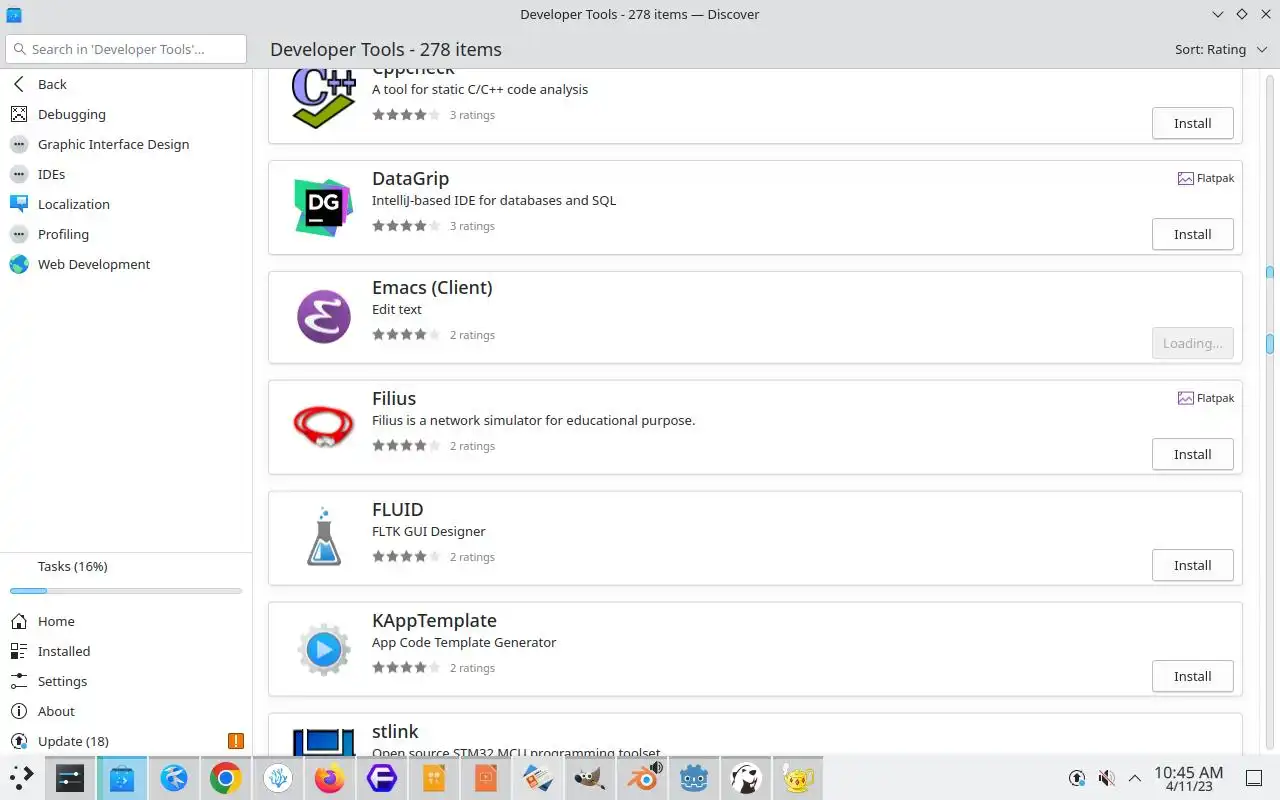Click the orange update warning badge
Image resolution: width=1280 pixels, height=800 pixels.
tap(236, 741)
